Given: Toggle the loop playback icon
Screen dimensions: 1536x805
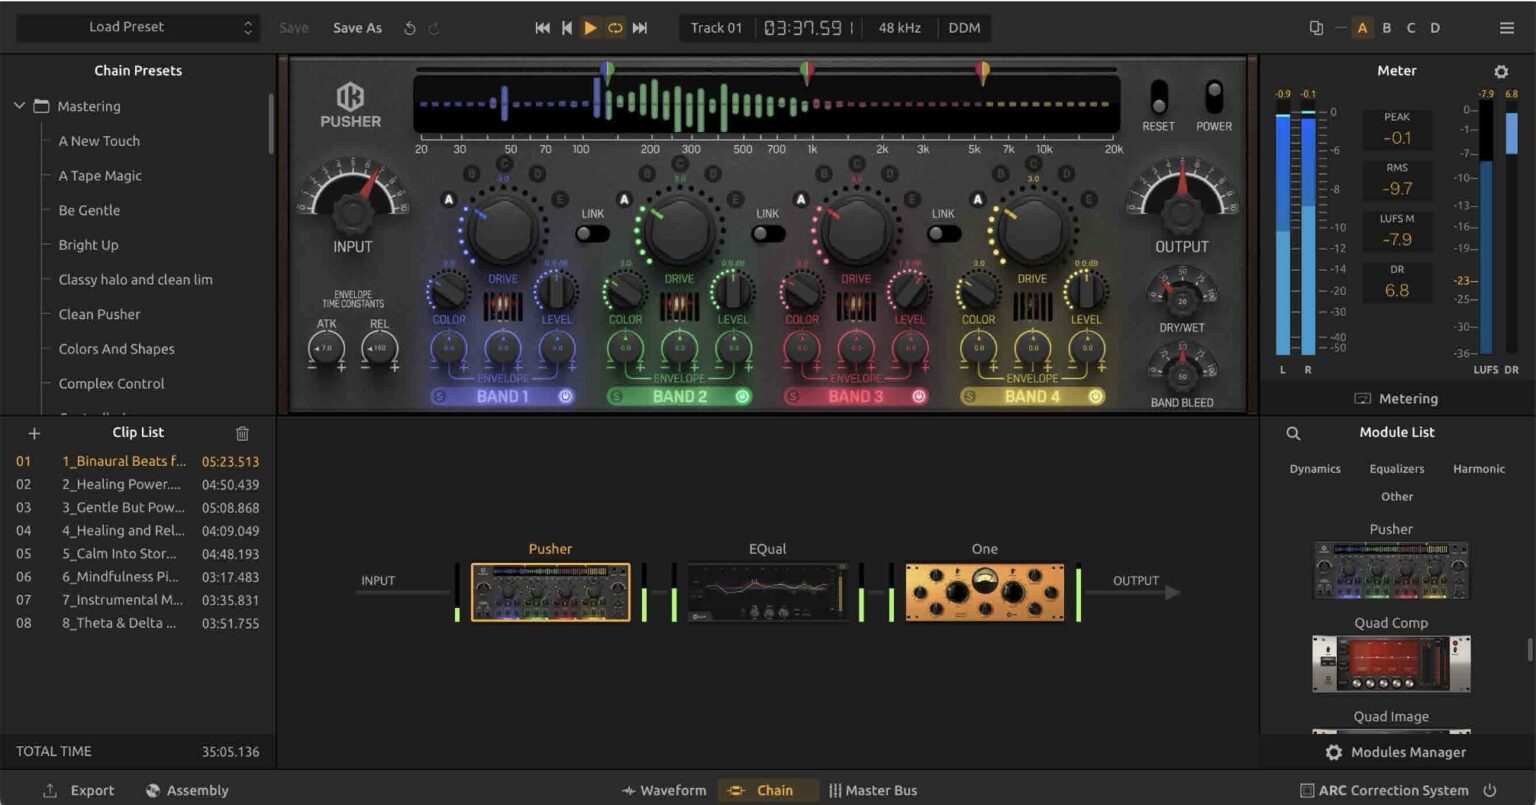Looking at the screenshot, I should click(615, 28).
